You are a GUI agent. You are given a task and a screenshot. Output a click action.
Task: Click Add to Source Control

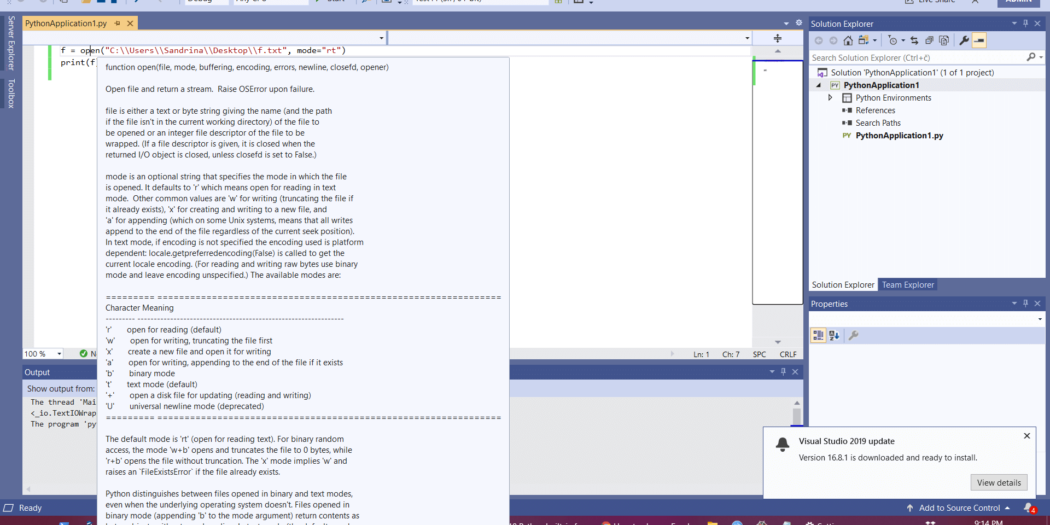tap(958, 508)
